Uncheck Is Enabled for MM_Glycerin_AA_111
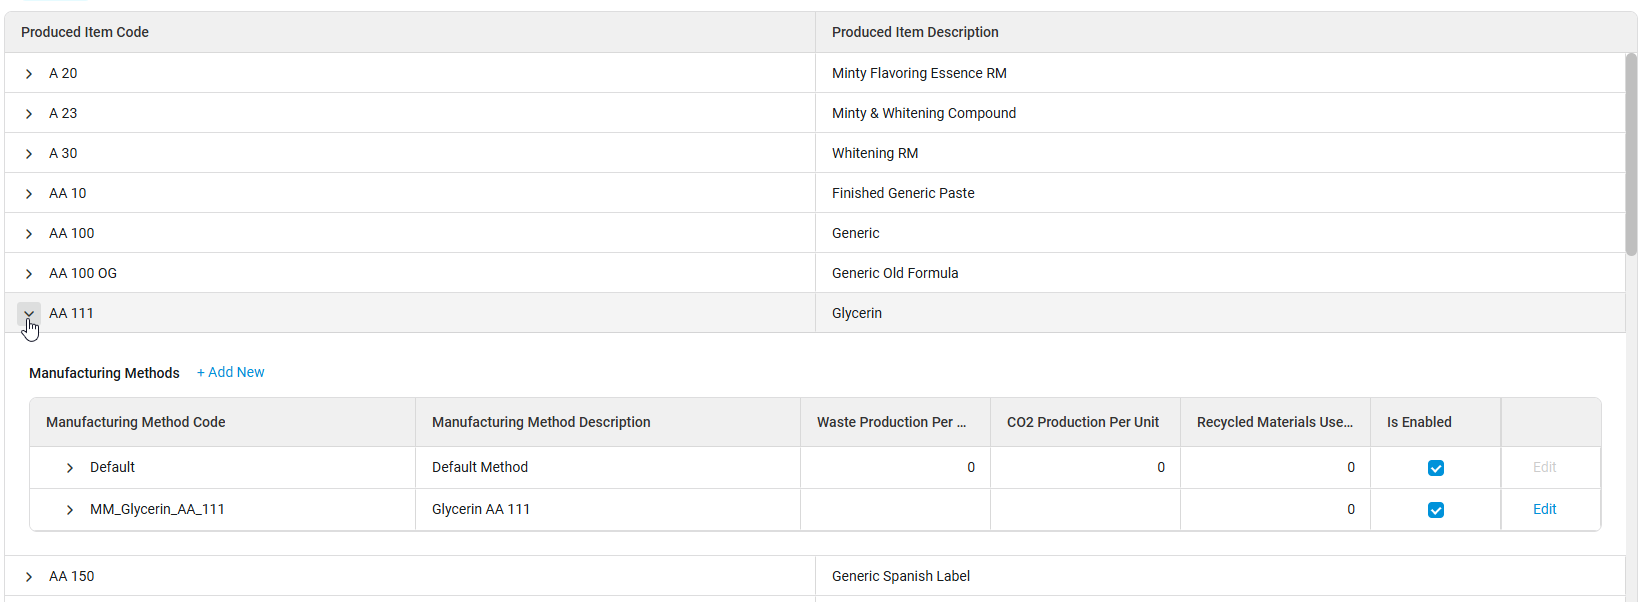Viewport: 1648px width, 602px height. [x=1436, y=510]
